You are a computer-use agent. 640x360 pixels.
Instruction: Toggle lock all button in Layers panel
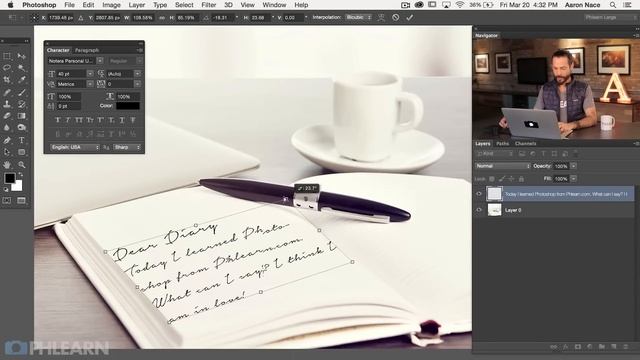click(x=522, y=179)
